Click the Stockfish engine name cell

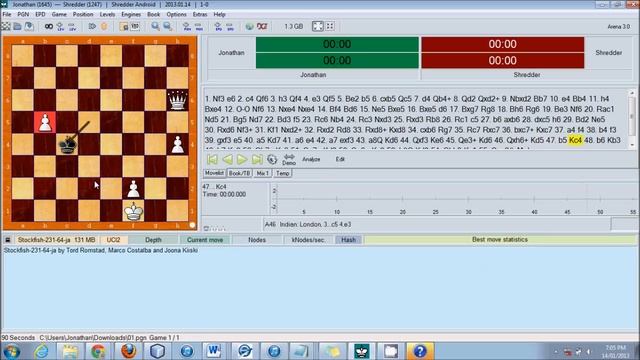56,240
